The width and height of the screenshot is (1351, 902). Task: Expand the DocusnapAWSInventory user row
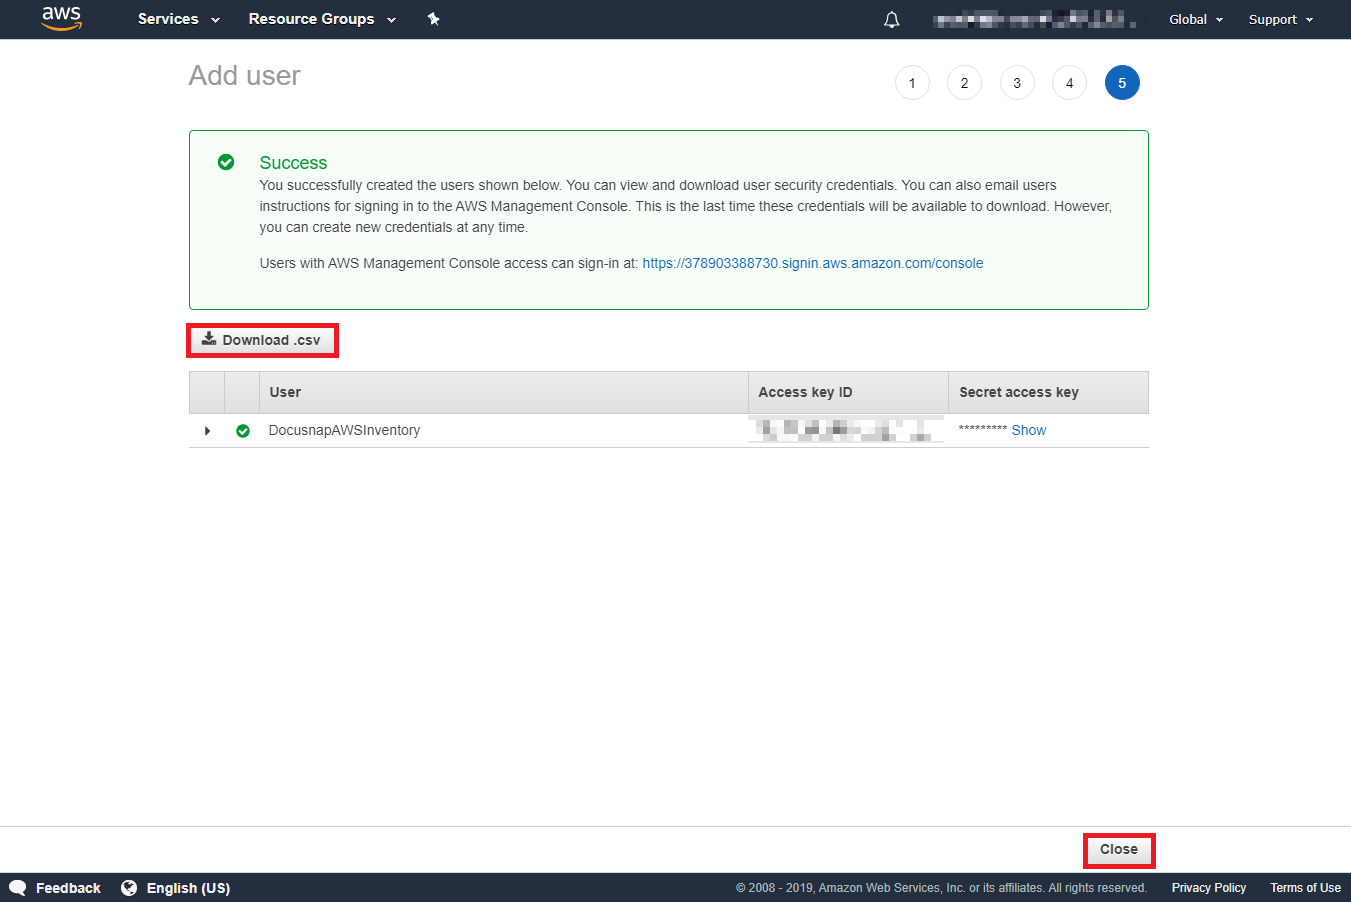click(207, 431)
